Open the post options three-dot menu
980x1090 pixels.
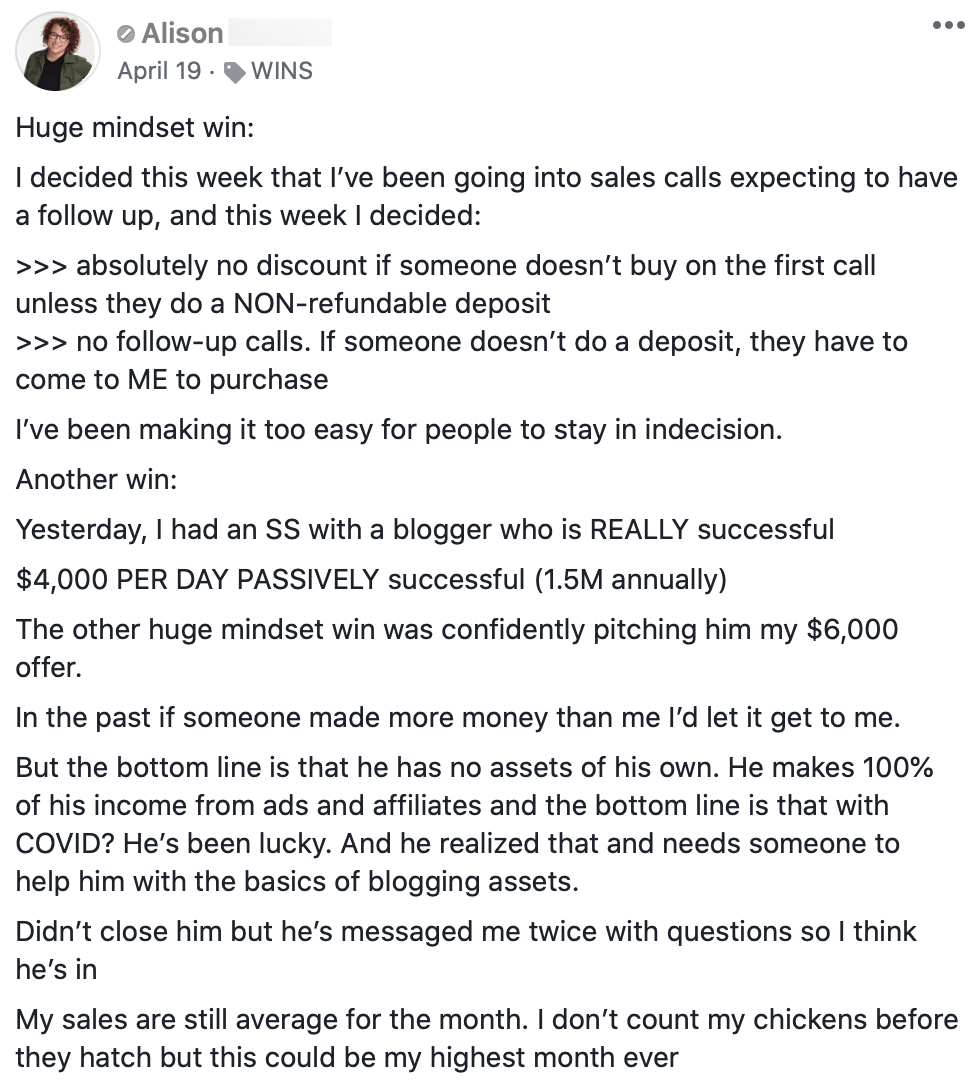pyautogui.click(x=947, y=26)
